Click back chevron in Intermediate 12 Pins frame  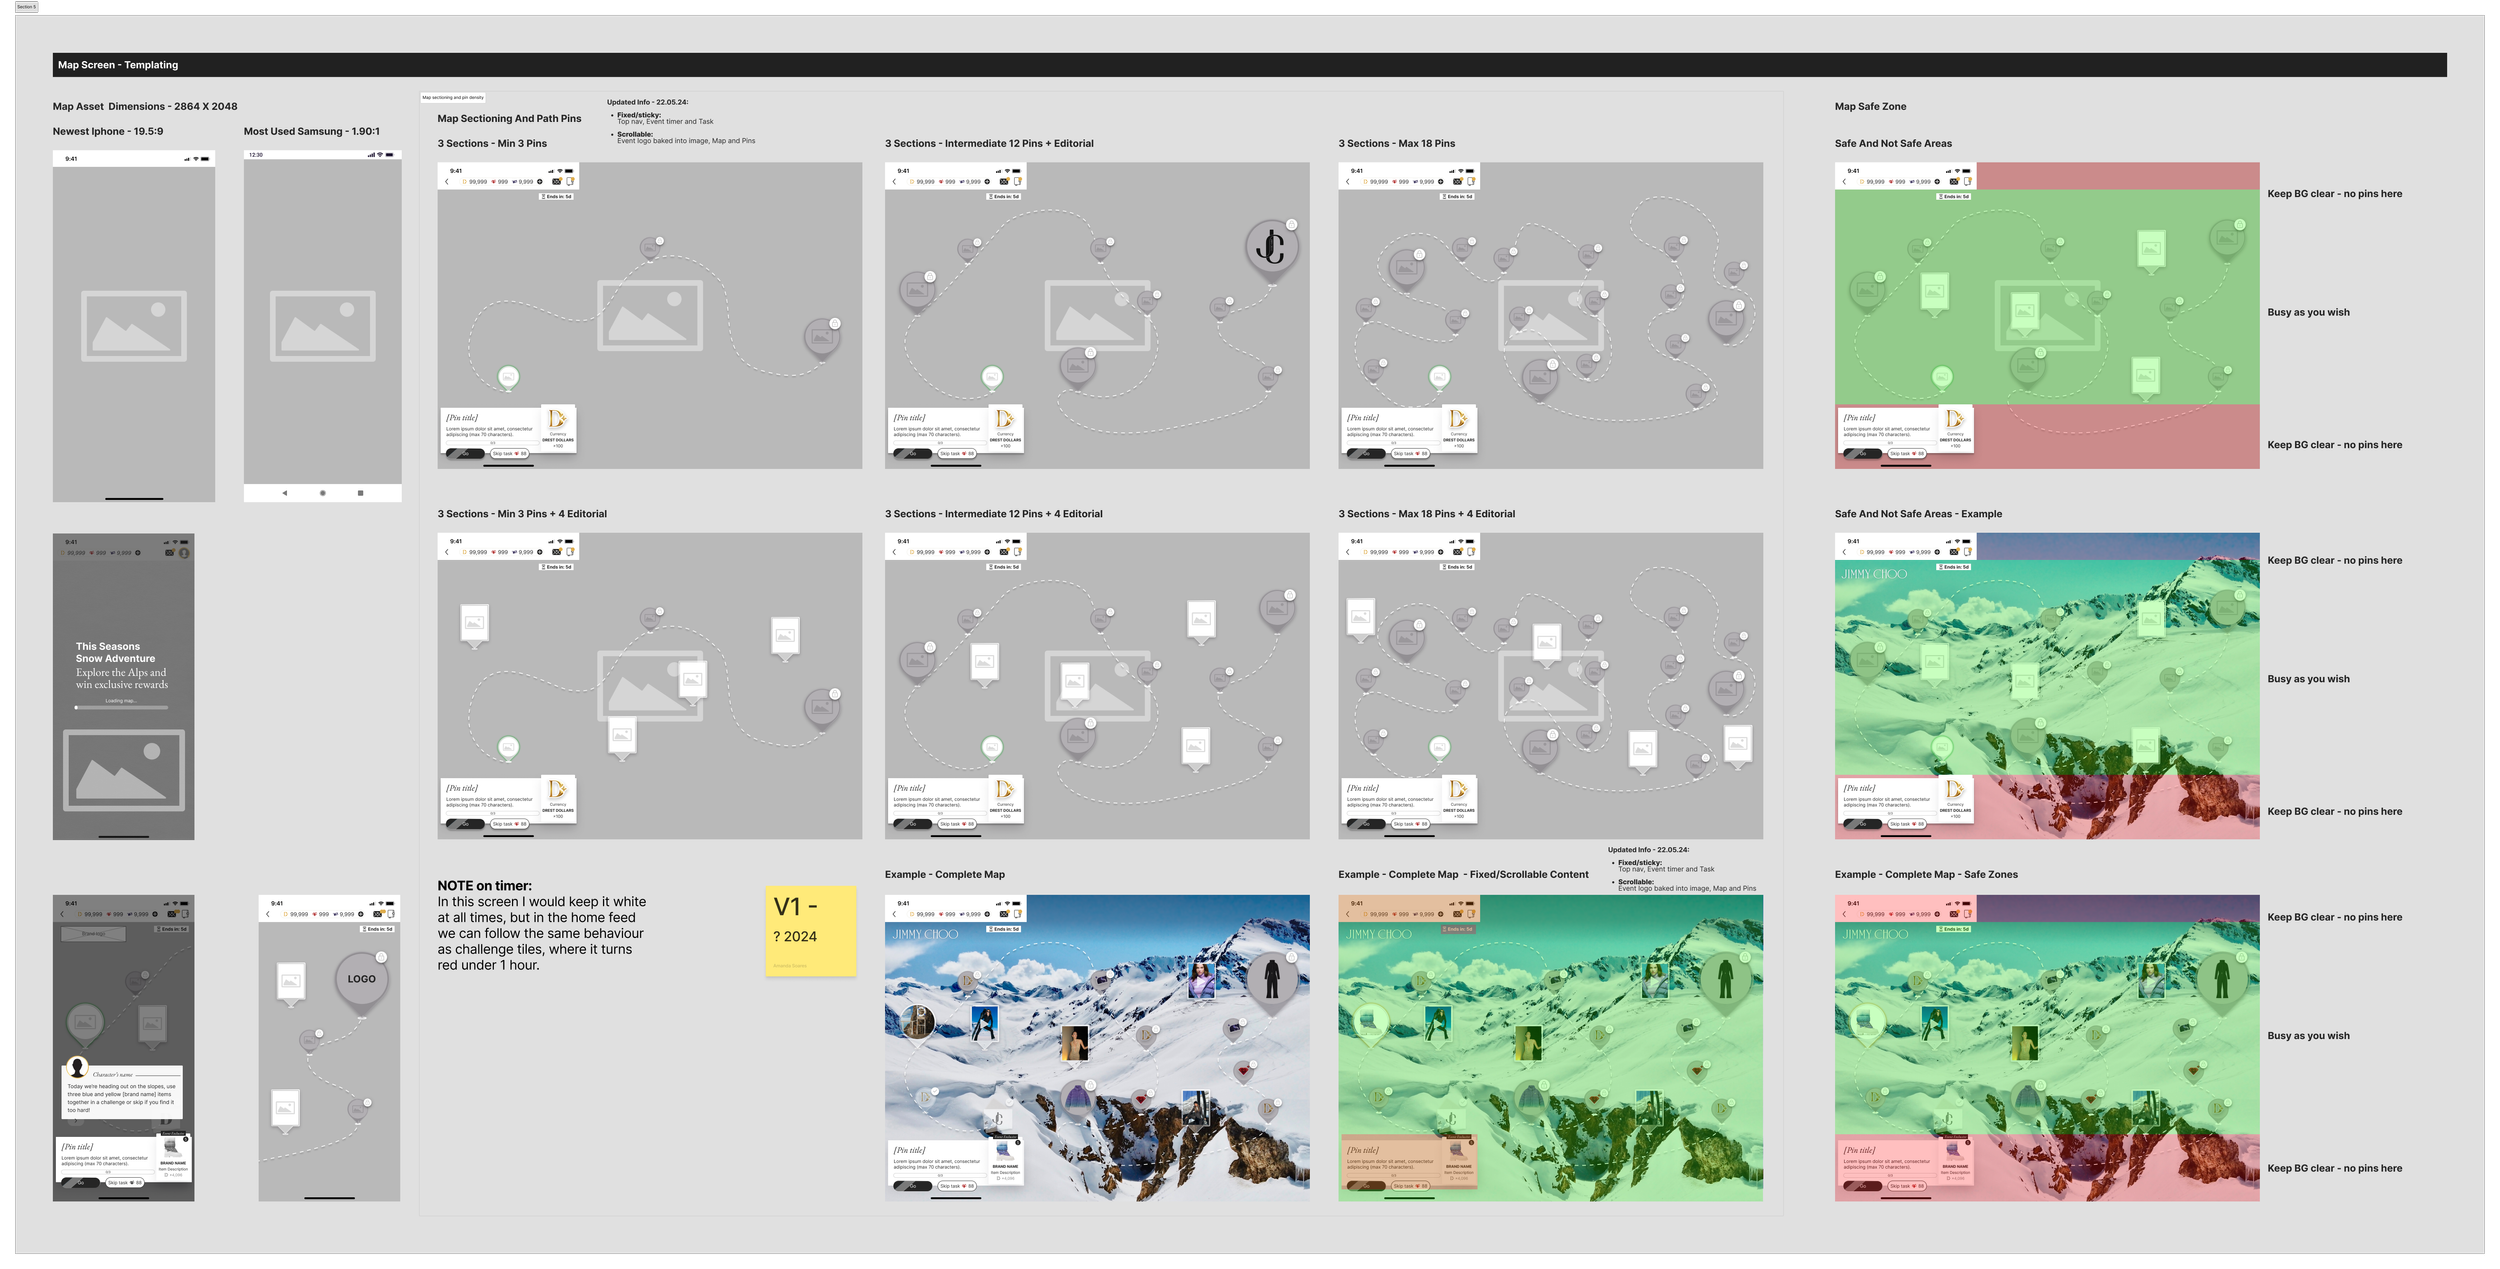click(894, 182)
